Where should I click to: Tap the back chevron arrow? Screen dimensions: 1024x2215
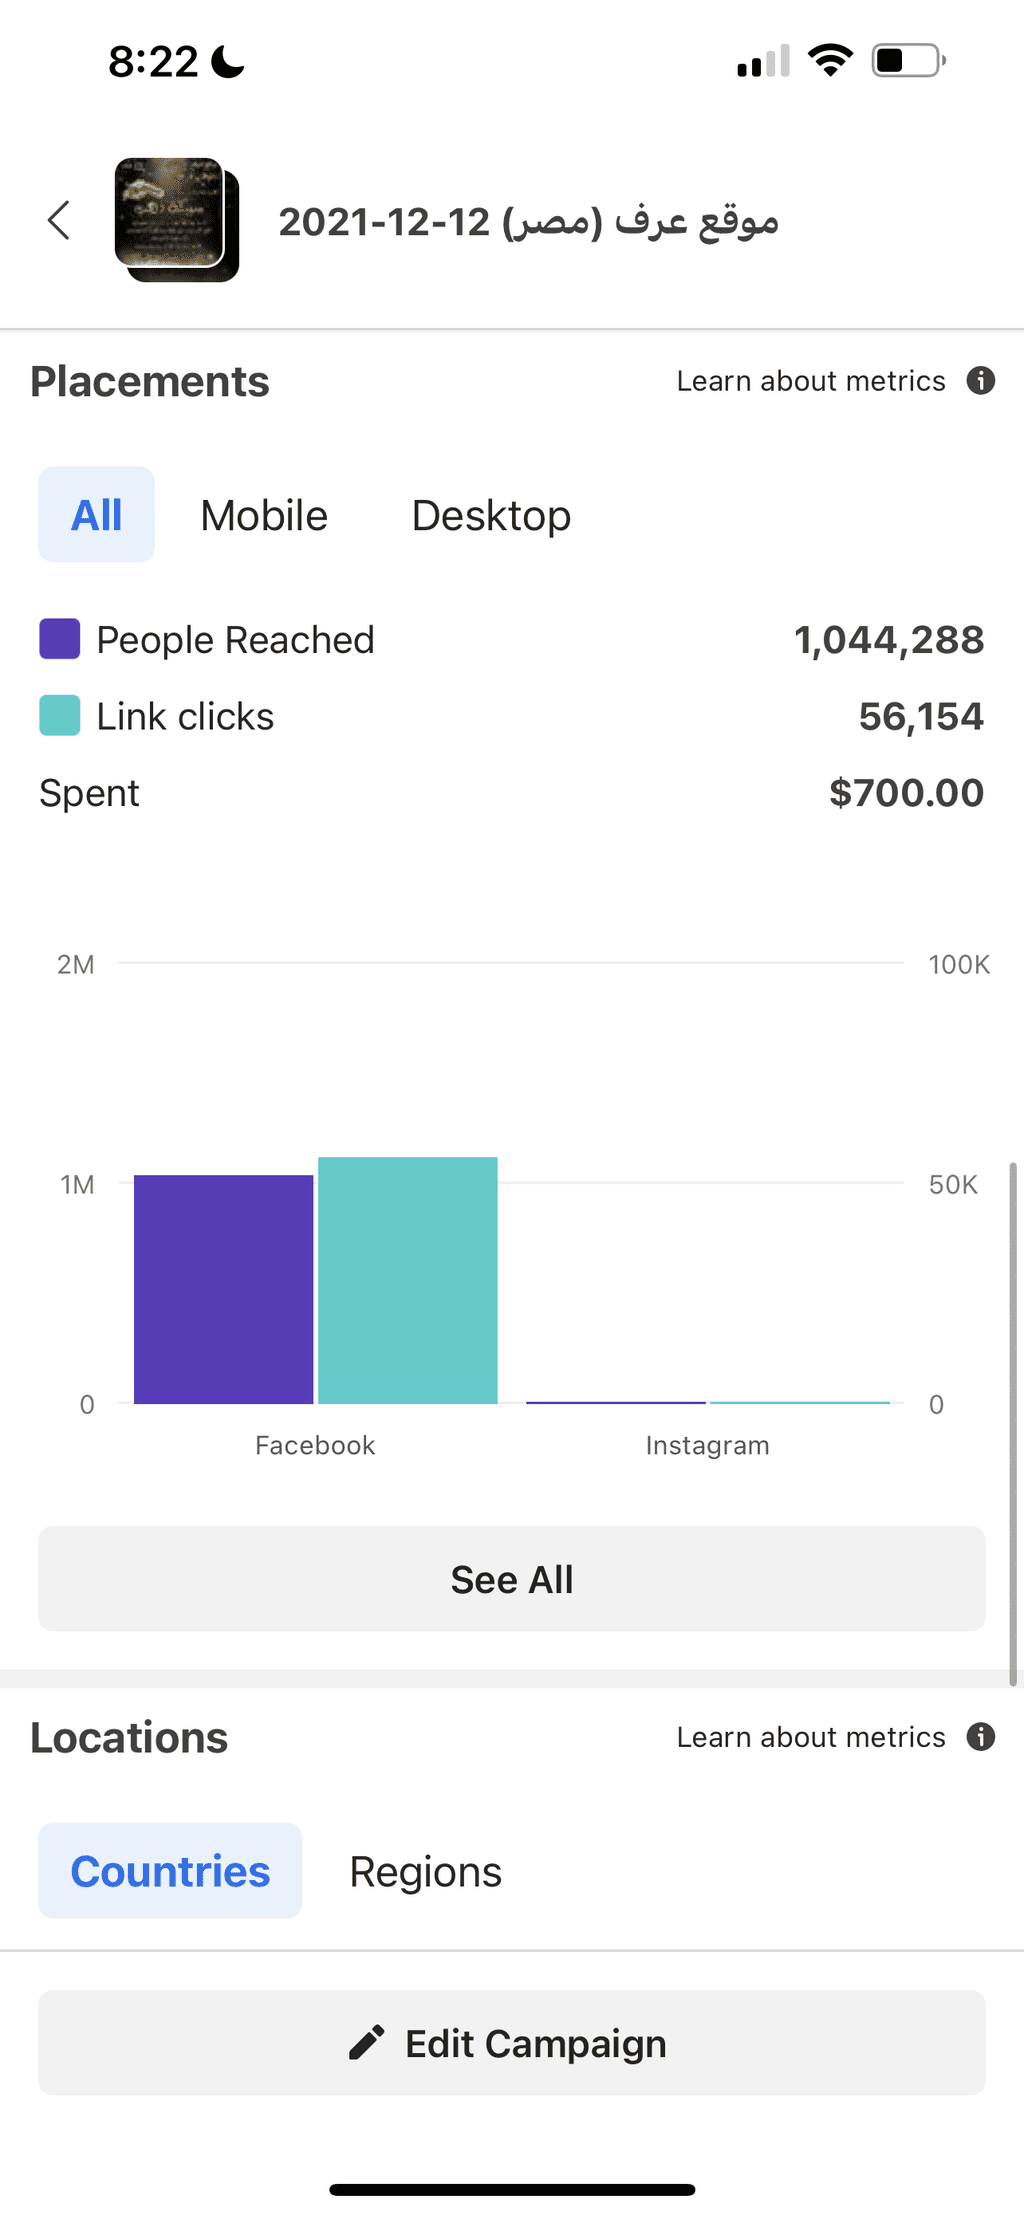(59, 220)
